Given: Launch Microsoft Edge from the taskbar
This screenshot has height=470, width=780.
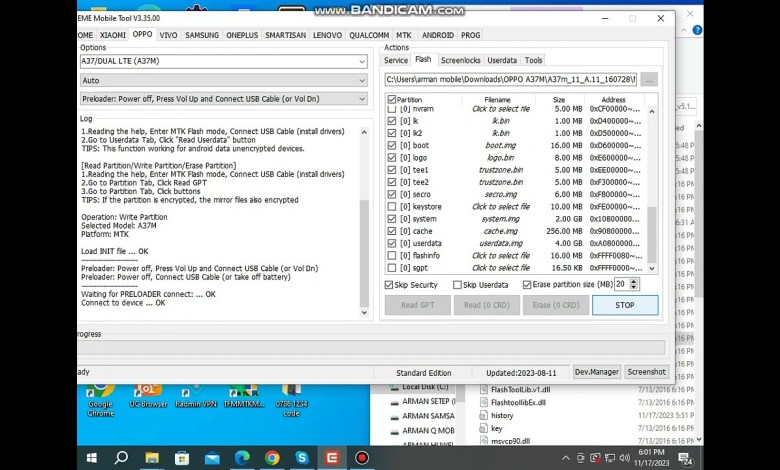Looking at the screenshot, I should click(241, 458).
